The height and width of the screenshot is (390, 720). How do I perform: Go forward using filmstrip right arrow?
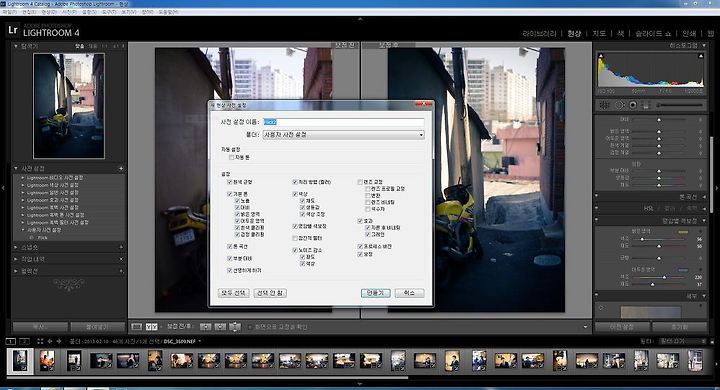pyautogui.click(x=59, y=341)
